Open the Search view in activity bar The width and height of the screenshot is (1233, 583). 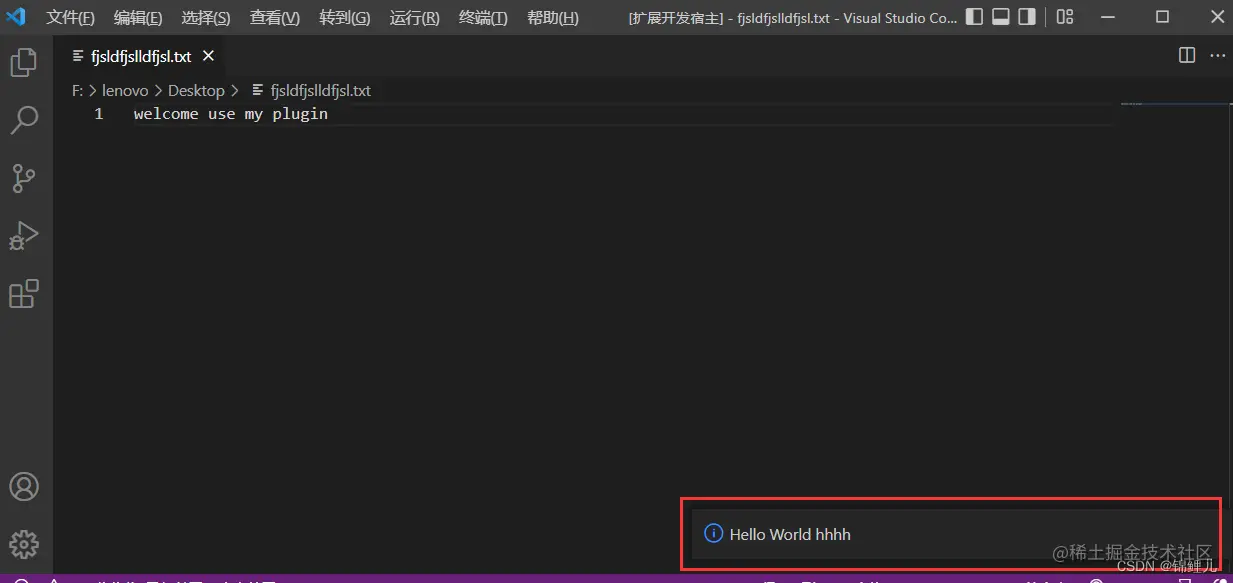(24, 121)
